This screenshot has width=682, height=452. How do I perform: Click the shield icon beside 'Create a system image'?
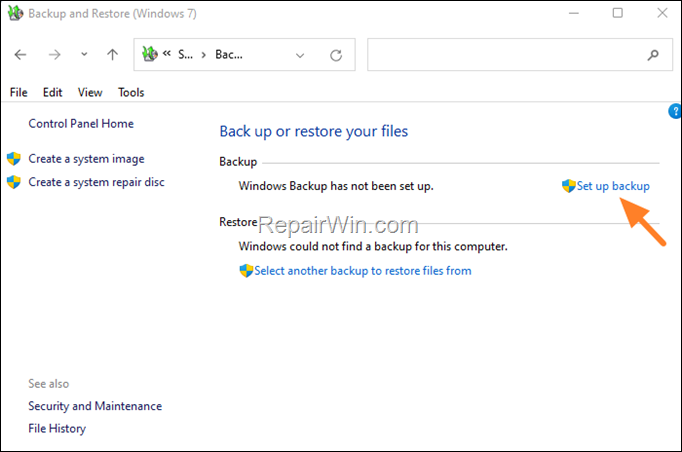tap(14, 159)
